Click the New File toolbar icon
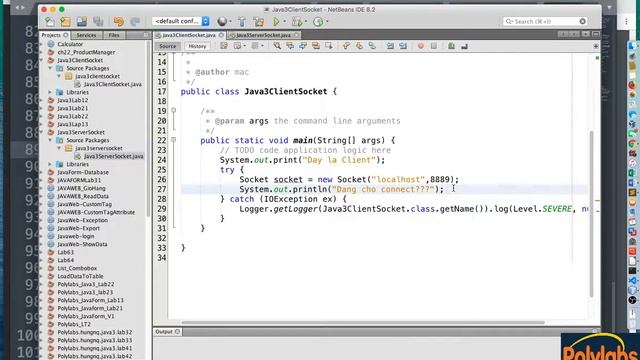640x360 pixels. (50, 22)
